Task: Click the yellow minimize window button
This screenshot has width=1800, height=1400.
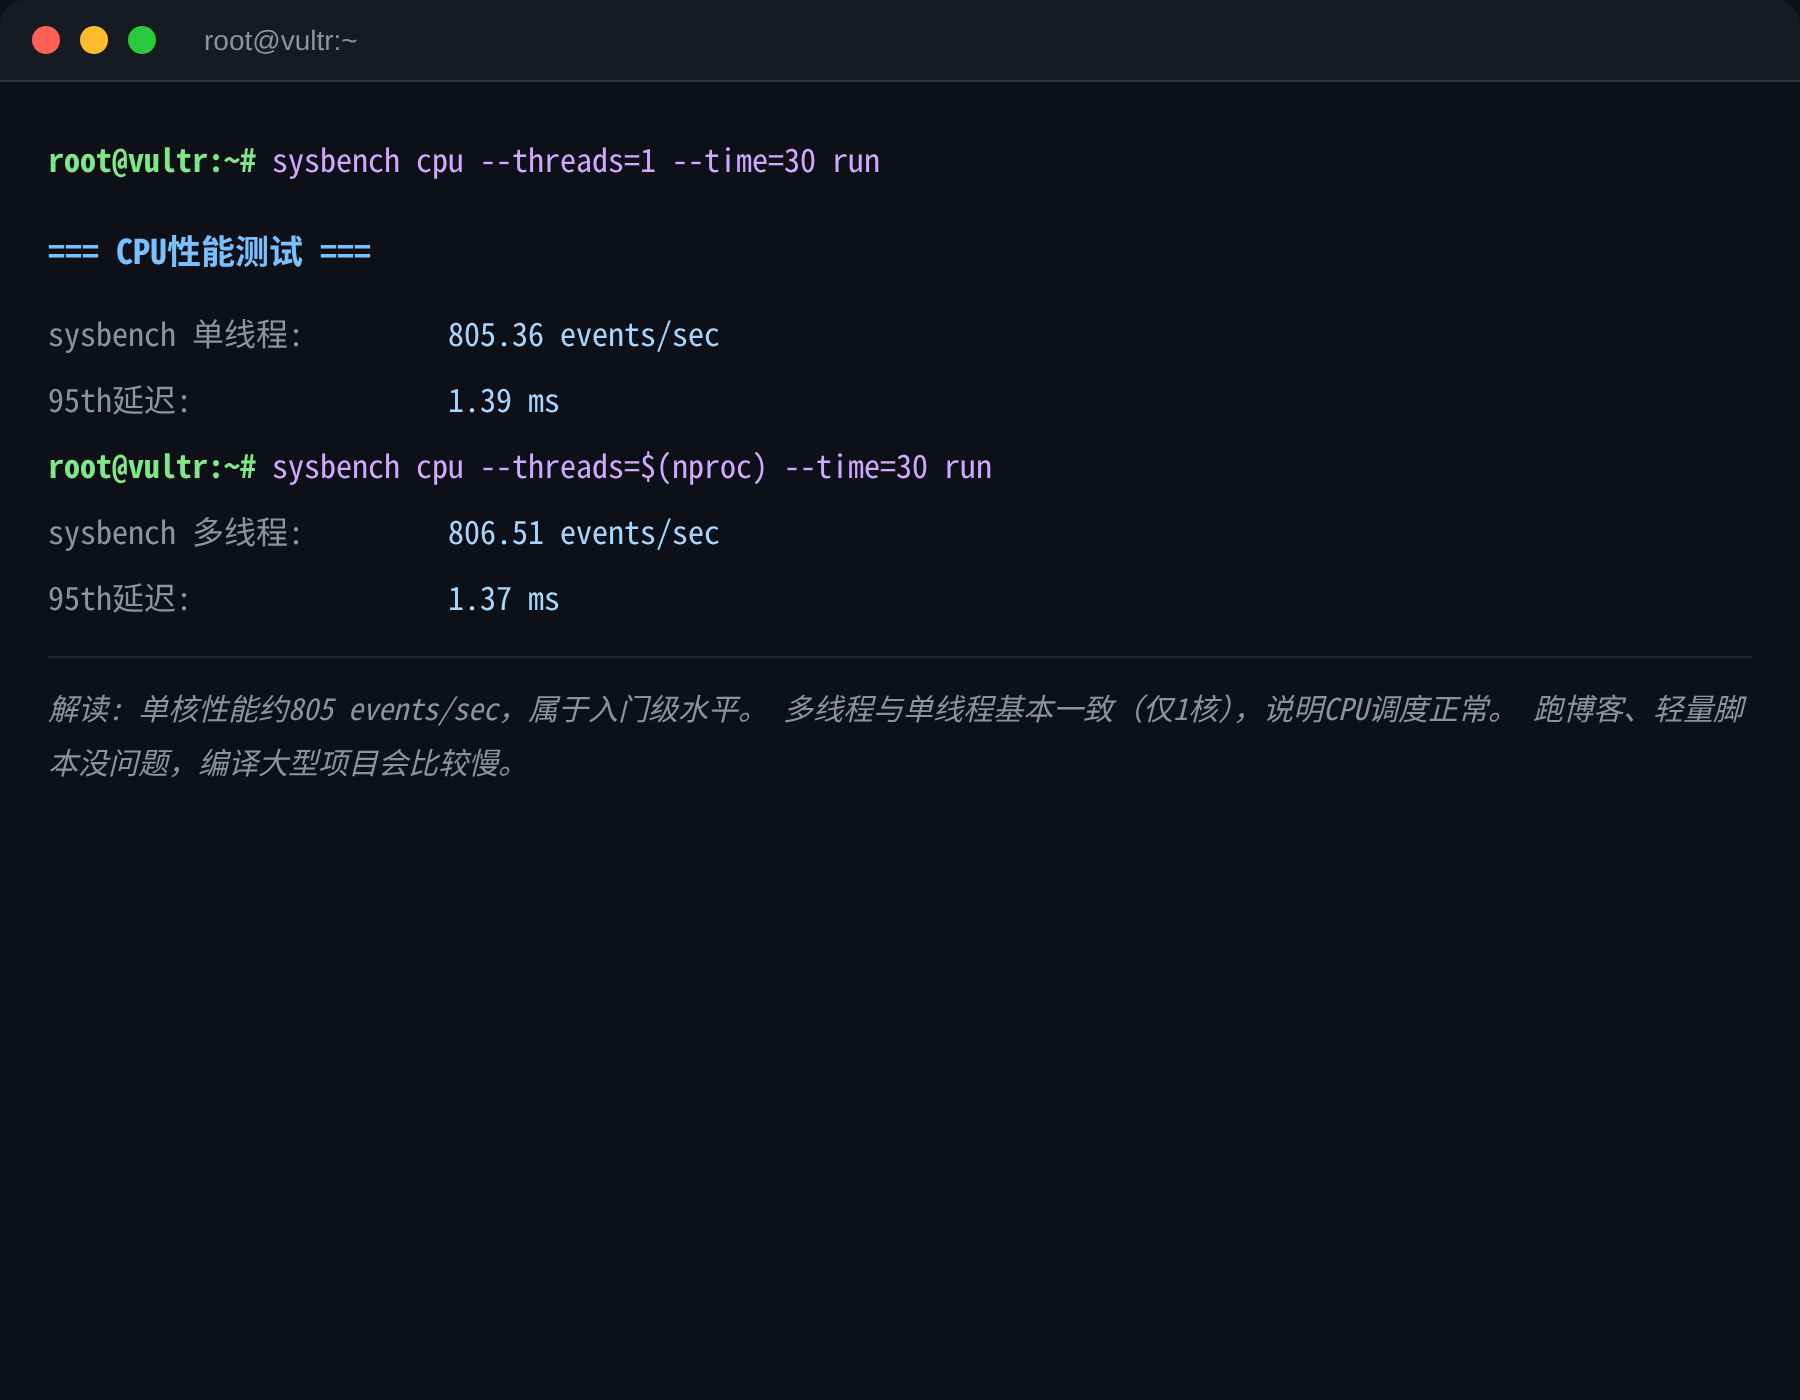Action: [94, 40]
